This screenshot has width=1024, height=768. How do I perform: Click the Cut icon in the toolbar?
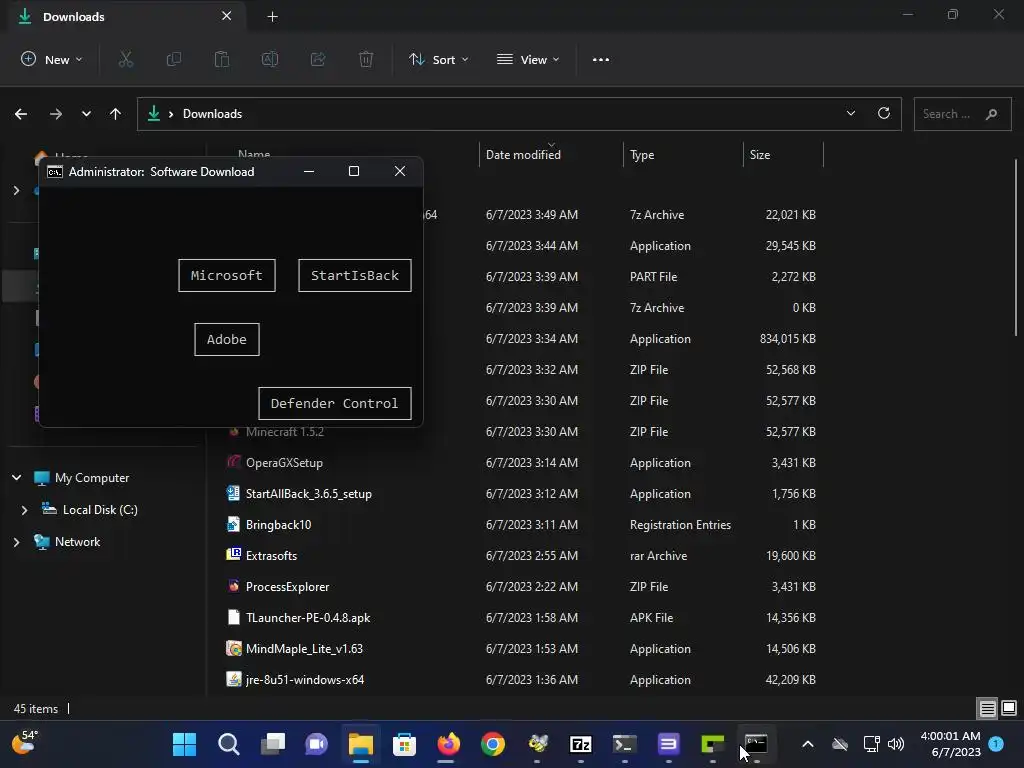pyautogui.click(x=125, y=59)
